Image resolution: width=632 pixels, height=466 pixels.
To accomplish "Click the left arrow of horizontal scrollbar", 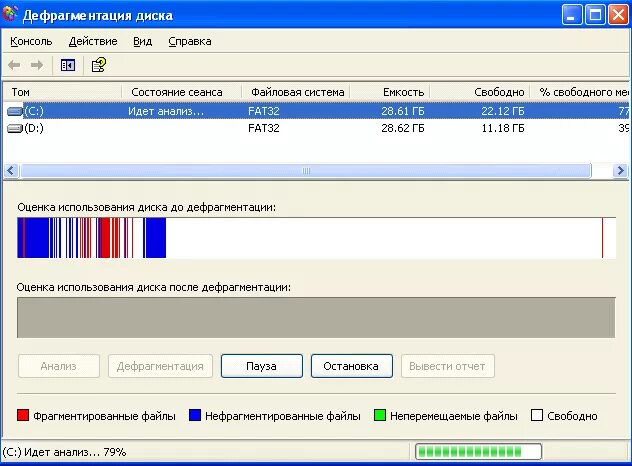I will (x=10, y=171).
